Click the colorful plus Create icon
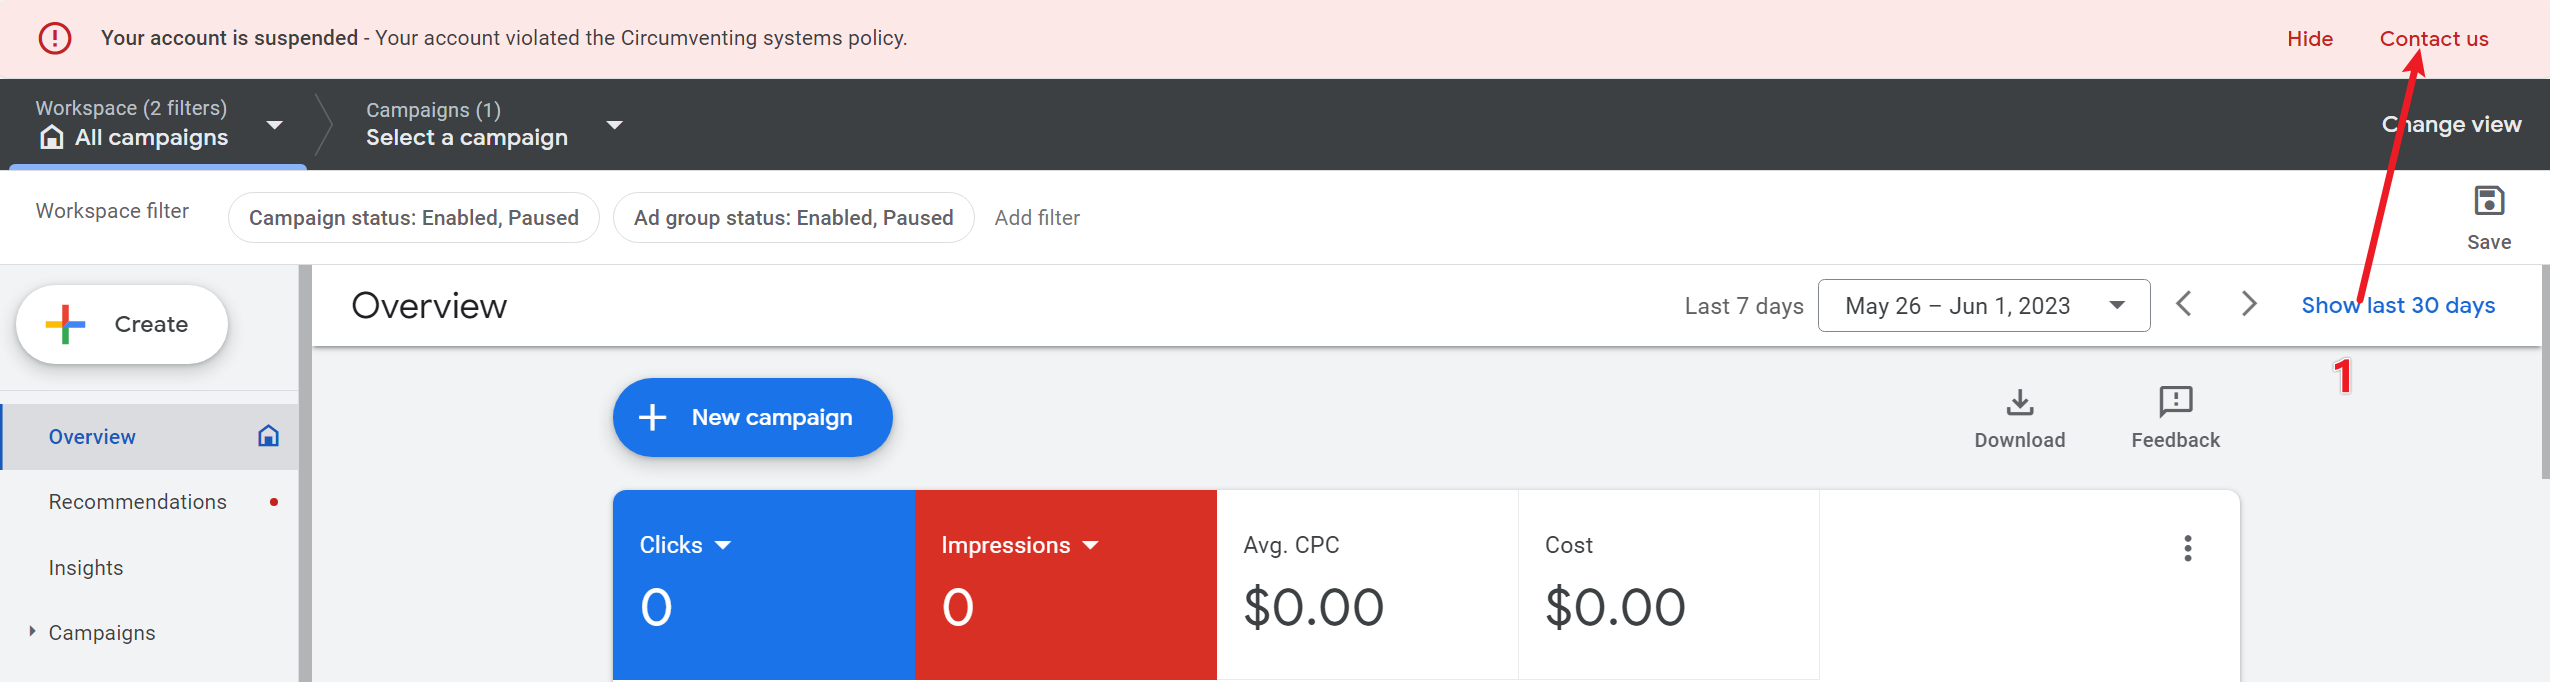This screenshot has height=682, width=2550. [66, 324]
